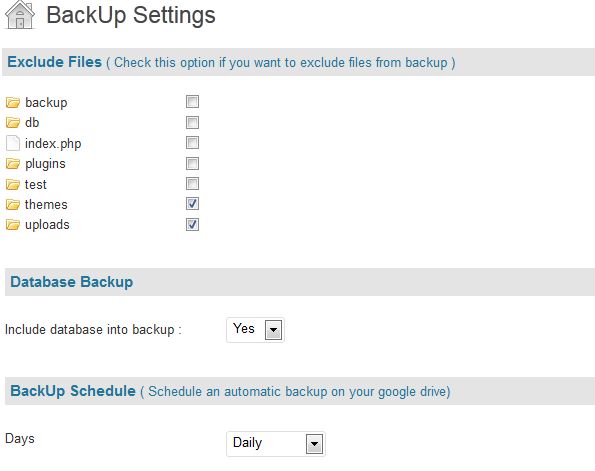595x471 pixels.
Task: Click the db folder icon
Action: pos(13,123)
